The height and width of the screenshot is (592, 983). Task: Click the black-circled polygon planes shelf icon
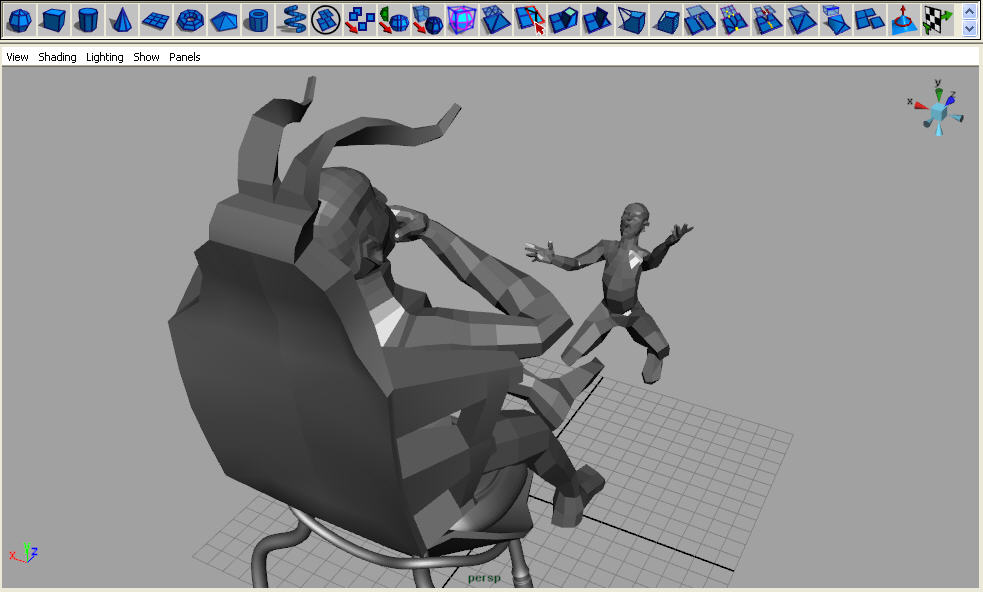tap(325, 20)
